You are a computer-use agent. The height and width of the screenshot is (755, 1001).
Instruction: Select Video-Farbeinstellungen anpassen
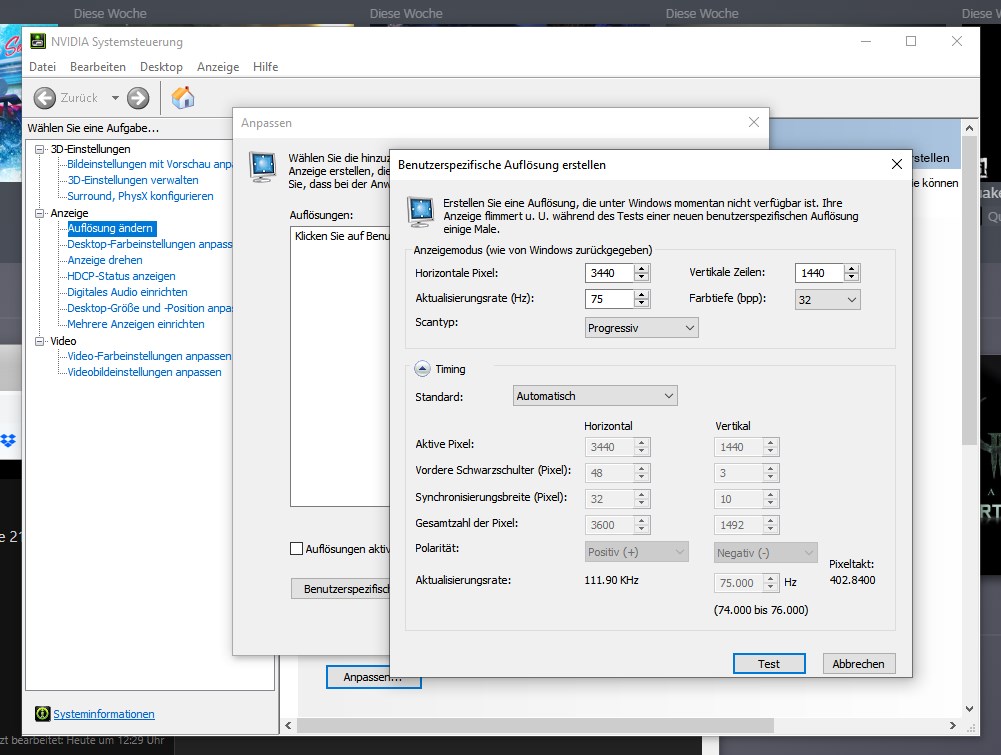149,355
